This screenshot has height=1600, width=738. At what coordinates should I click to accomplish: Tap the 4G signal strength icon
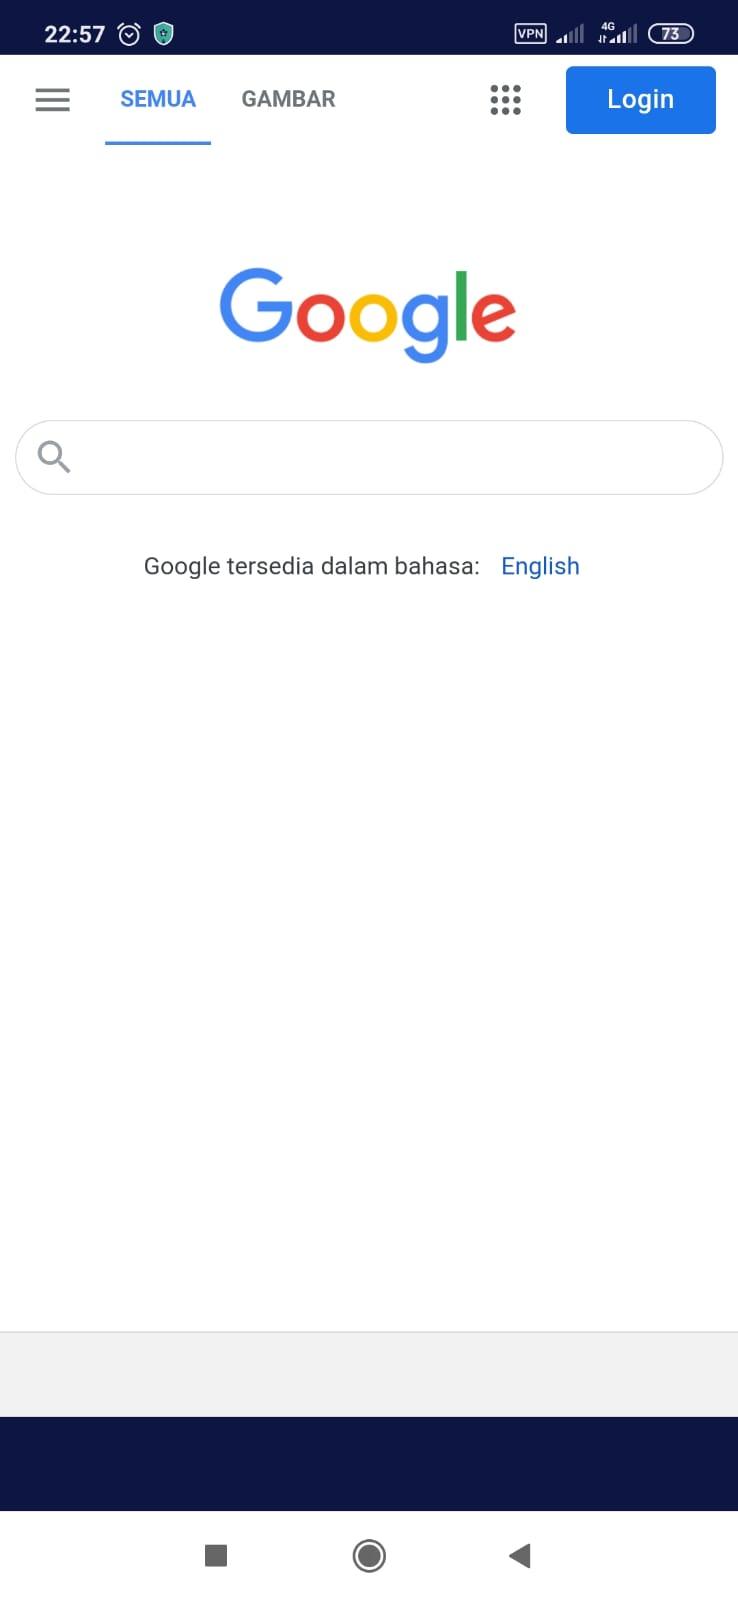[617, 33]
